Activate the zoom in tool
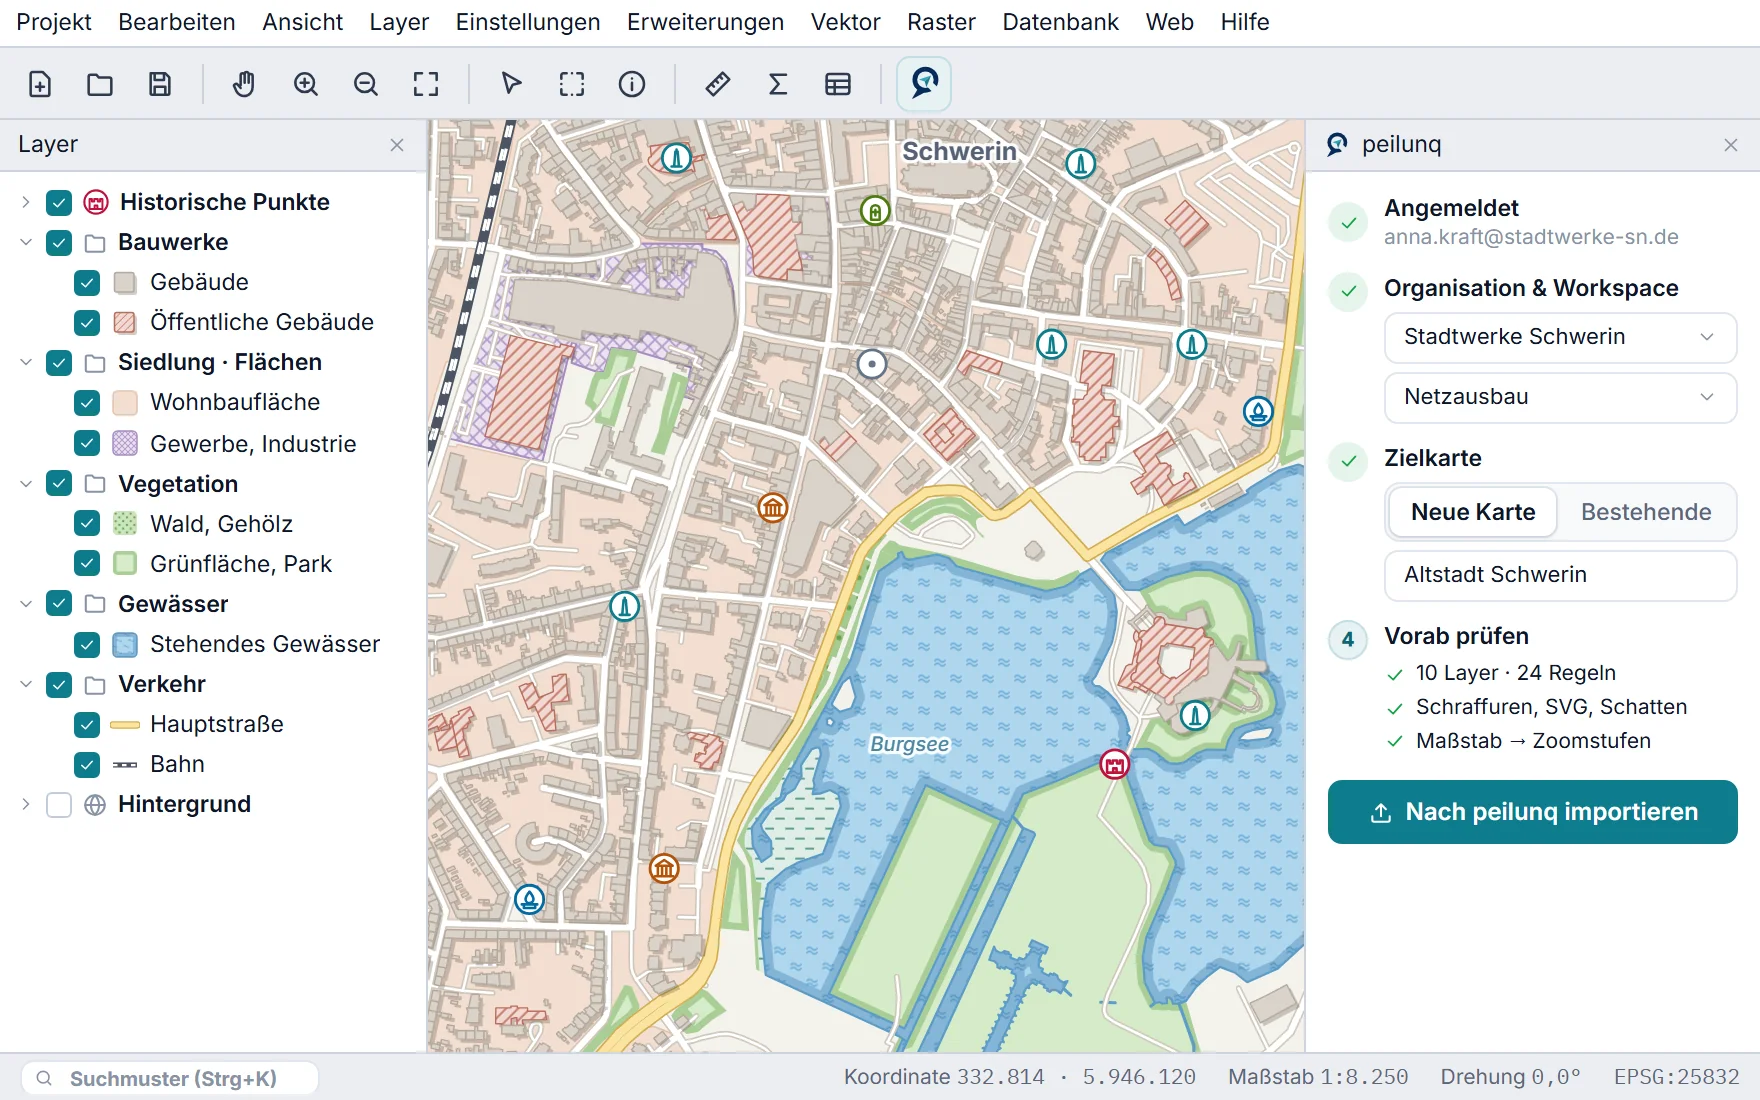This screenshot has height=1100, width=1760. pyautogui.click(x=306, y=84)
